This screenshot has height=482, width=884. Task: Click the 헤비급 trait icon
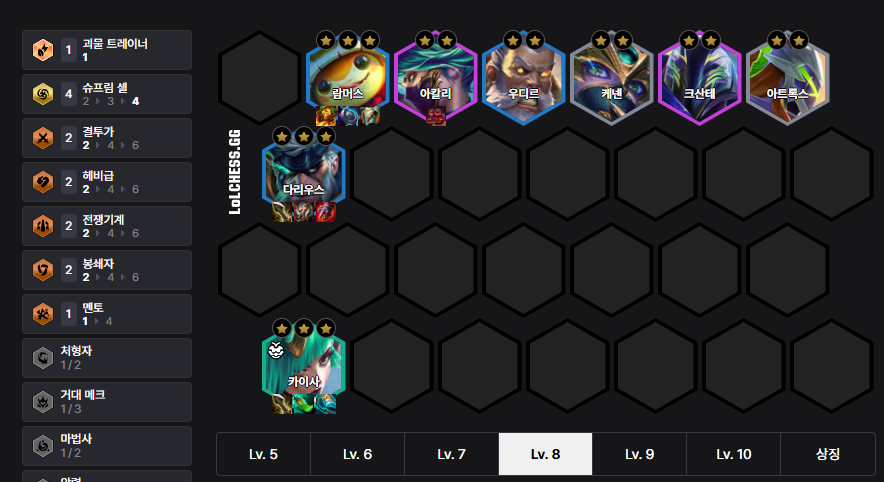(x=43, y=182)
